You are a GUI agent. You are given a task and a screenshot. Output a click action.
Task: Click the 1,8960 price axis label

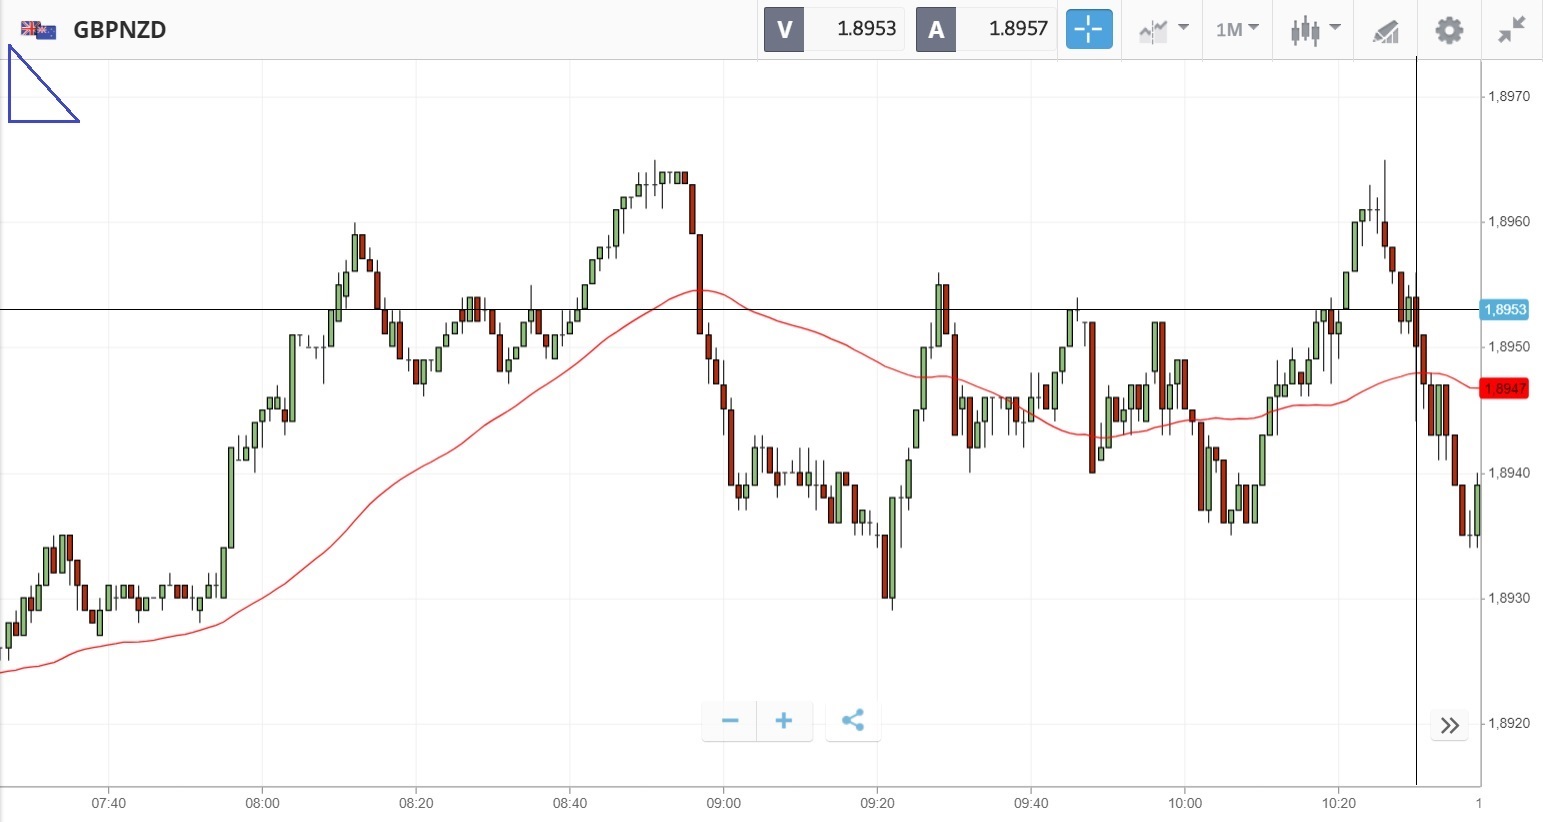[x=1508, y=222]
